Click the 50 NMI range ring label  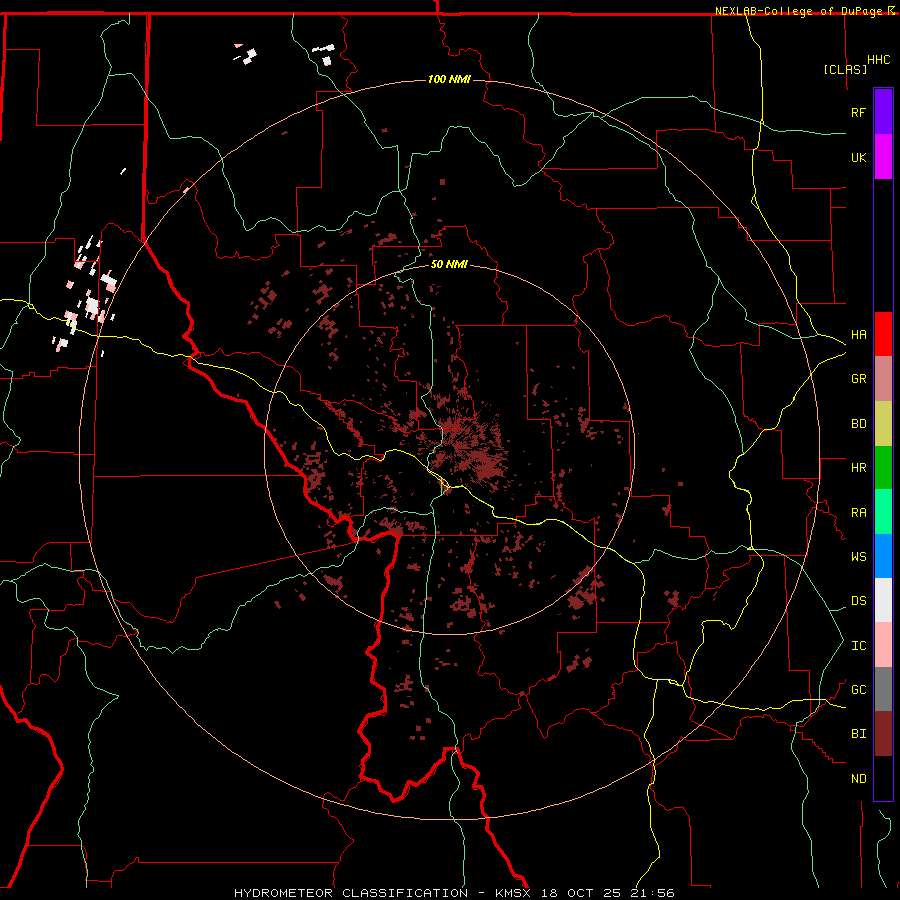pyautogui.click(x=449, y=264)
